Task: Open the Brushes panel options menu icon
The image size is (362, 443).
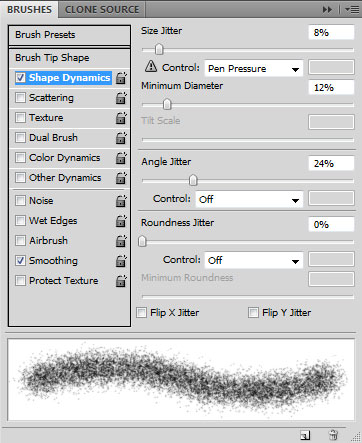Action: pyautogui.click(x=352, y=9)
